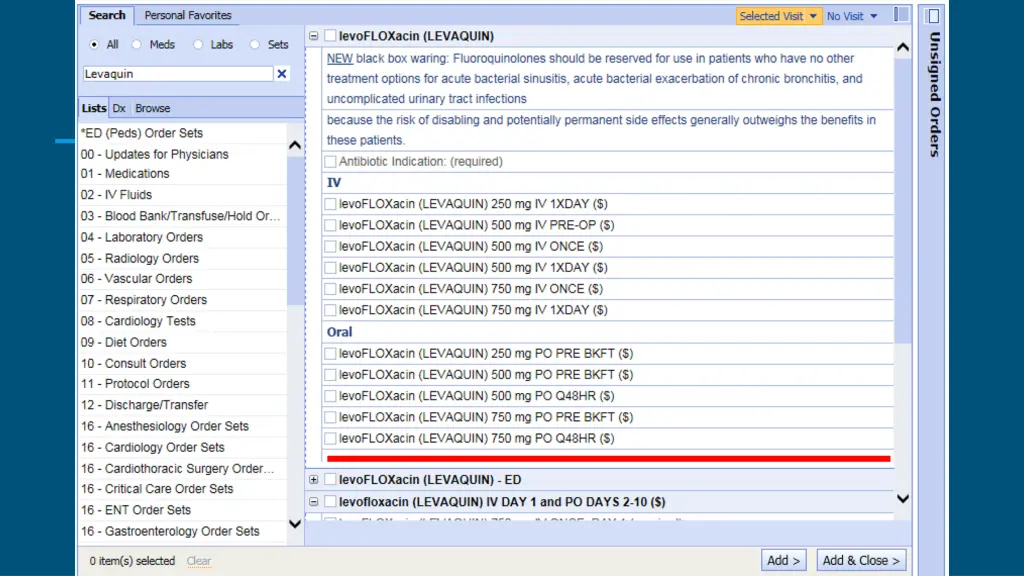The width and height of the screenshot is (1024, 576).
Task: Open the No Visit dropdown
Action: 852,16
